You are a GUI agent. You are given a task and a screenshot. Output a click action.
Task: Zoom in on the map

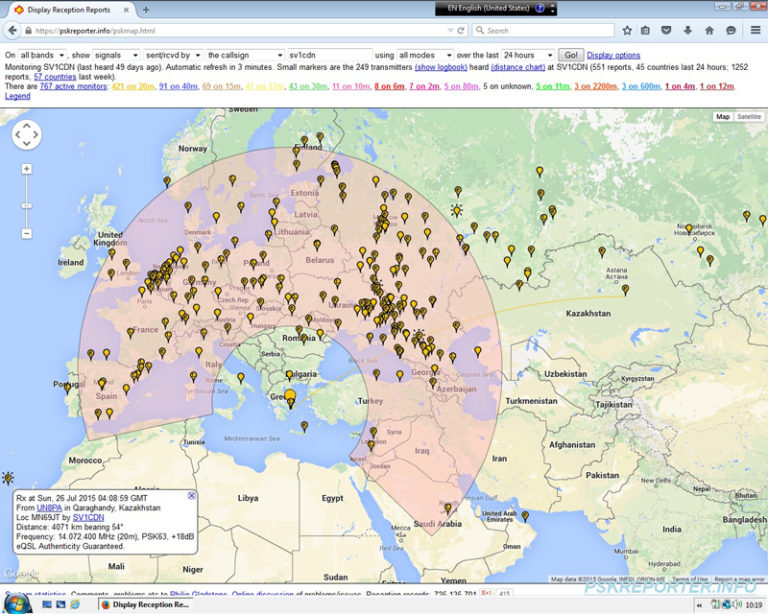[27, 168]
